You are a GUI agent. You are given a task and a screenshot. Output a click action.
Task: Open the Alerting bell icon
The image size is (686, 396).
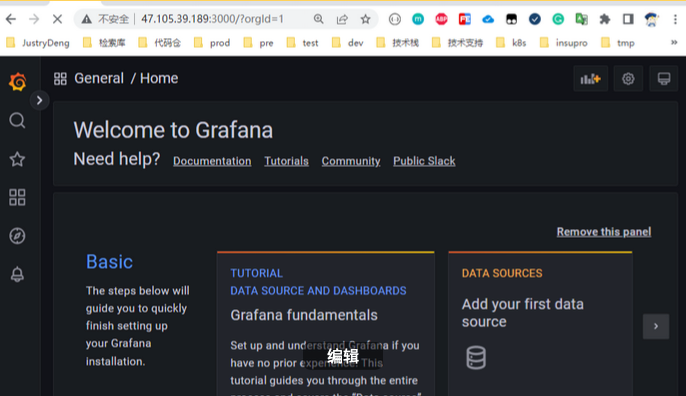coord(17,274)
